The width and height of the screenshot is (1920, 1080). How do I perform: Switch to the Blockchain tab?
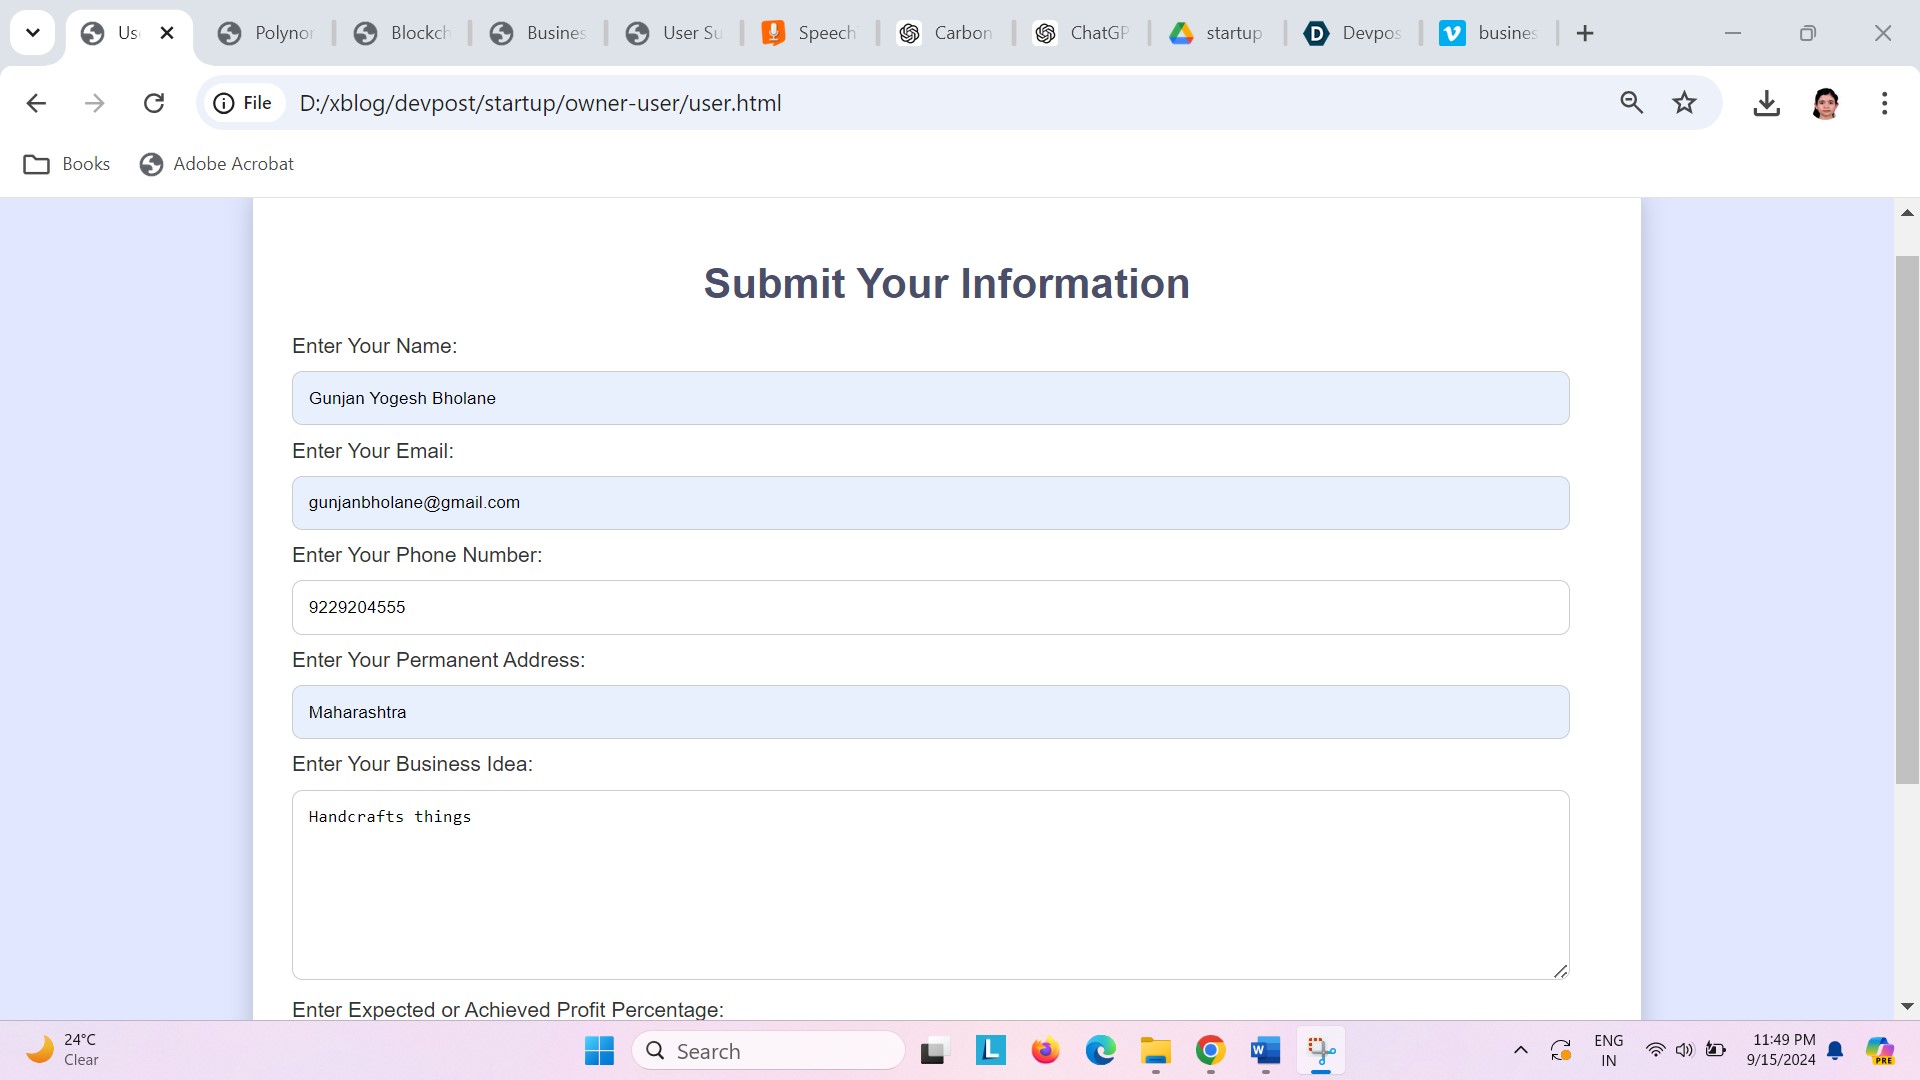pos(403,33)
